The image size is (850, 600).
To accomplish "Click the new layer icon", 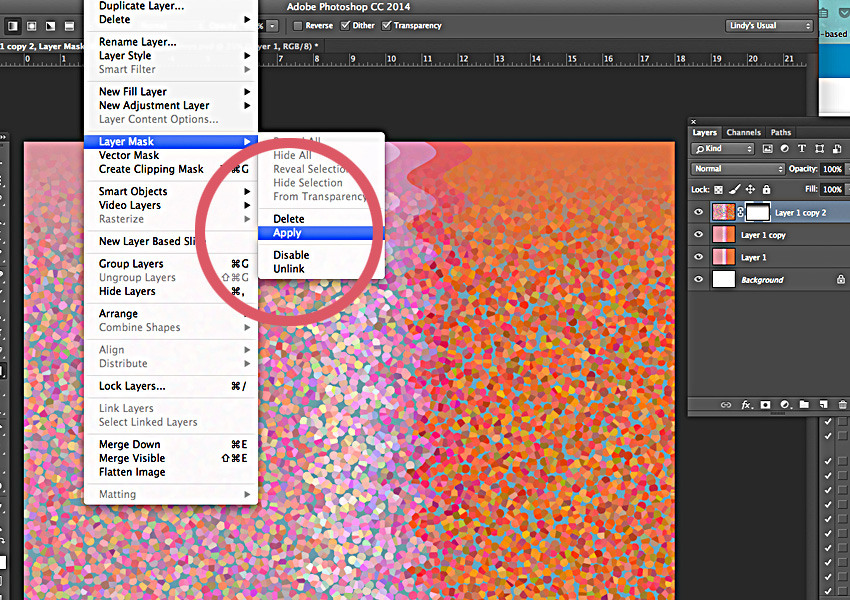I will [x=822, y=404].
